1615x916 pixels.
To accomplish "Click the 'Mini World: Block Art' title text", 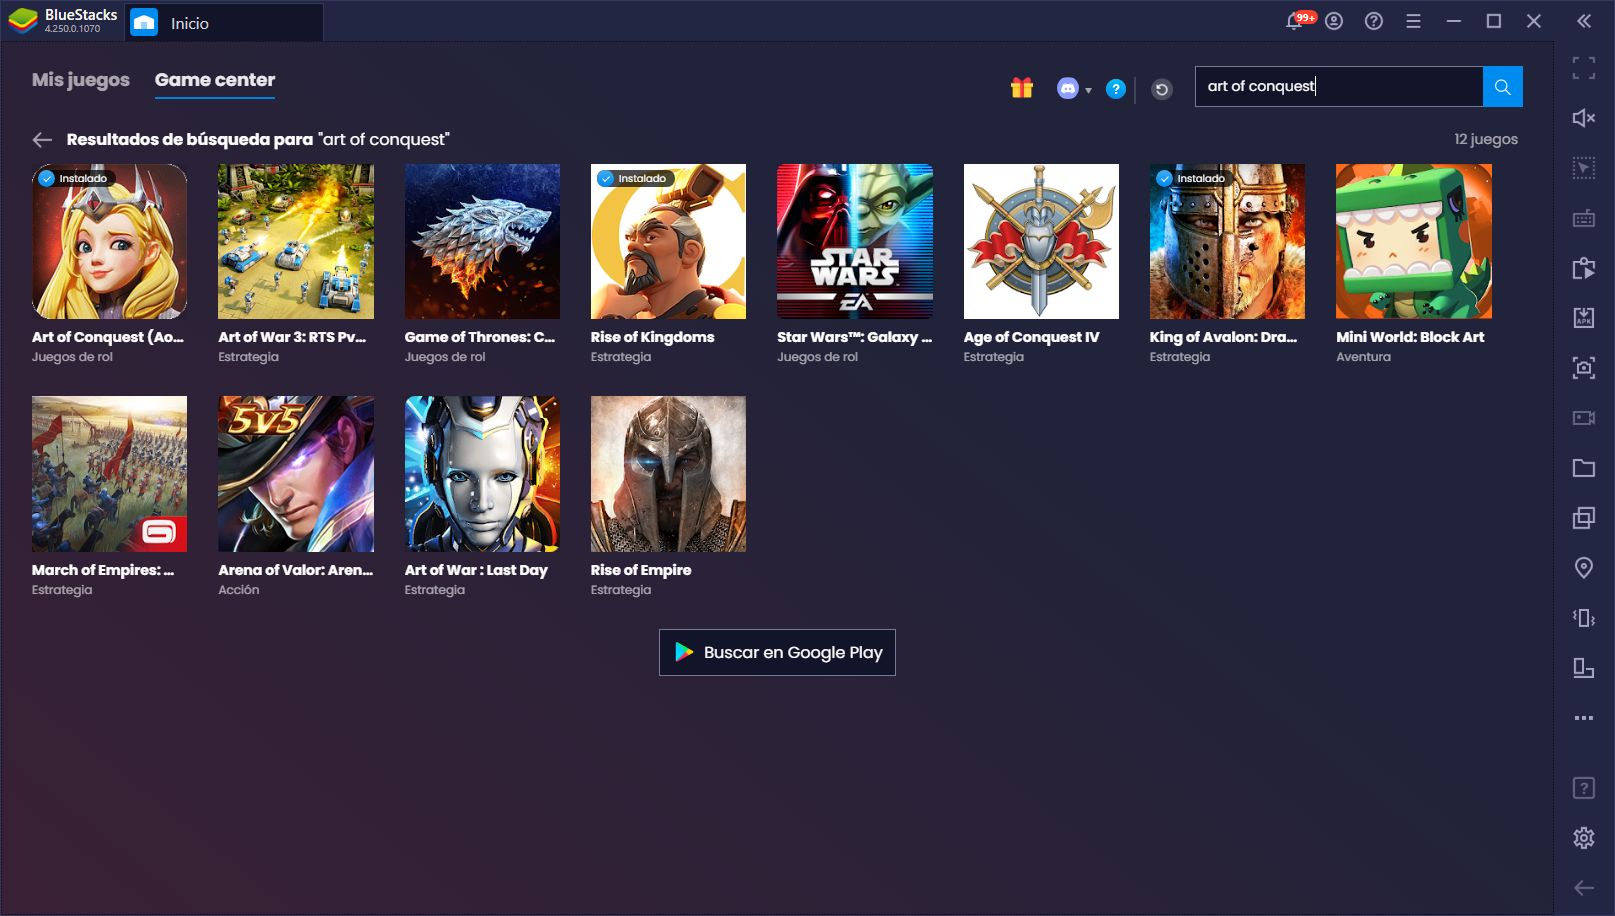I will coord(1410,337).
